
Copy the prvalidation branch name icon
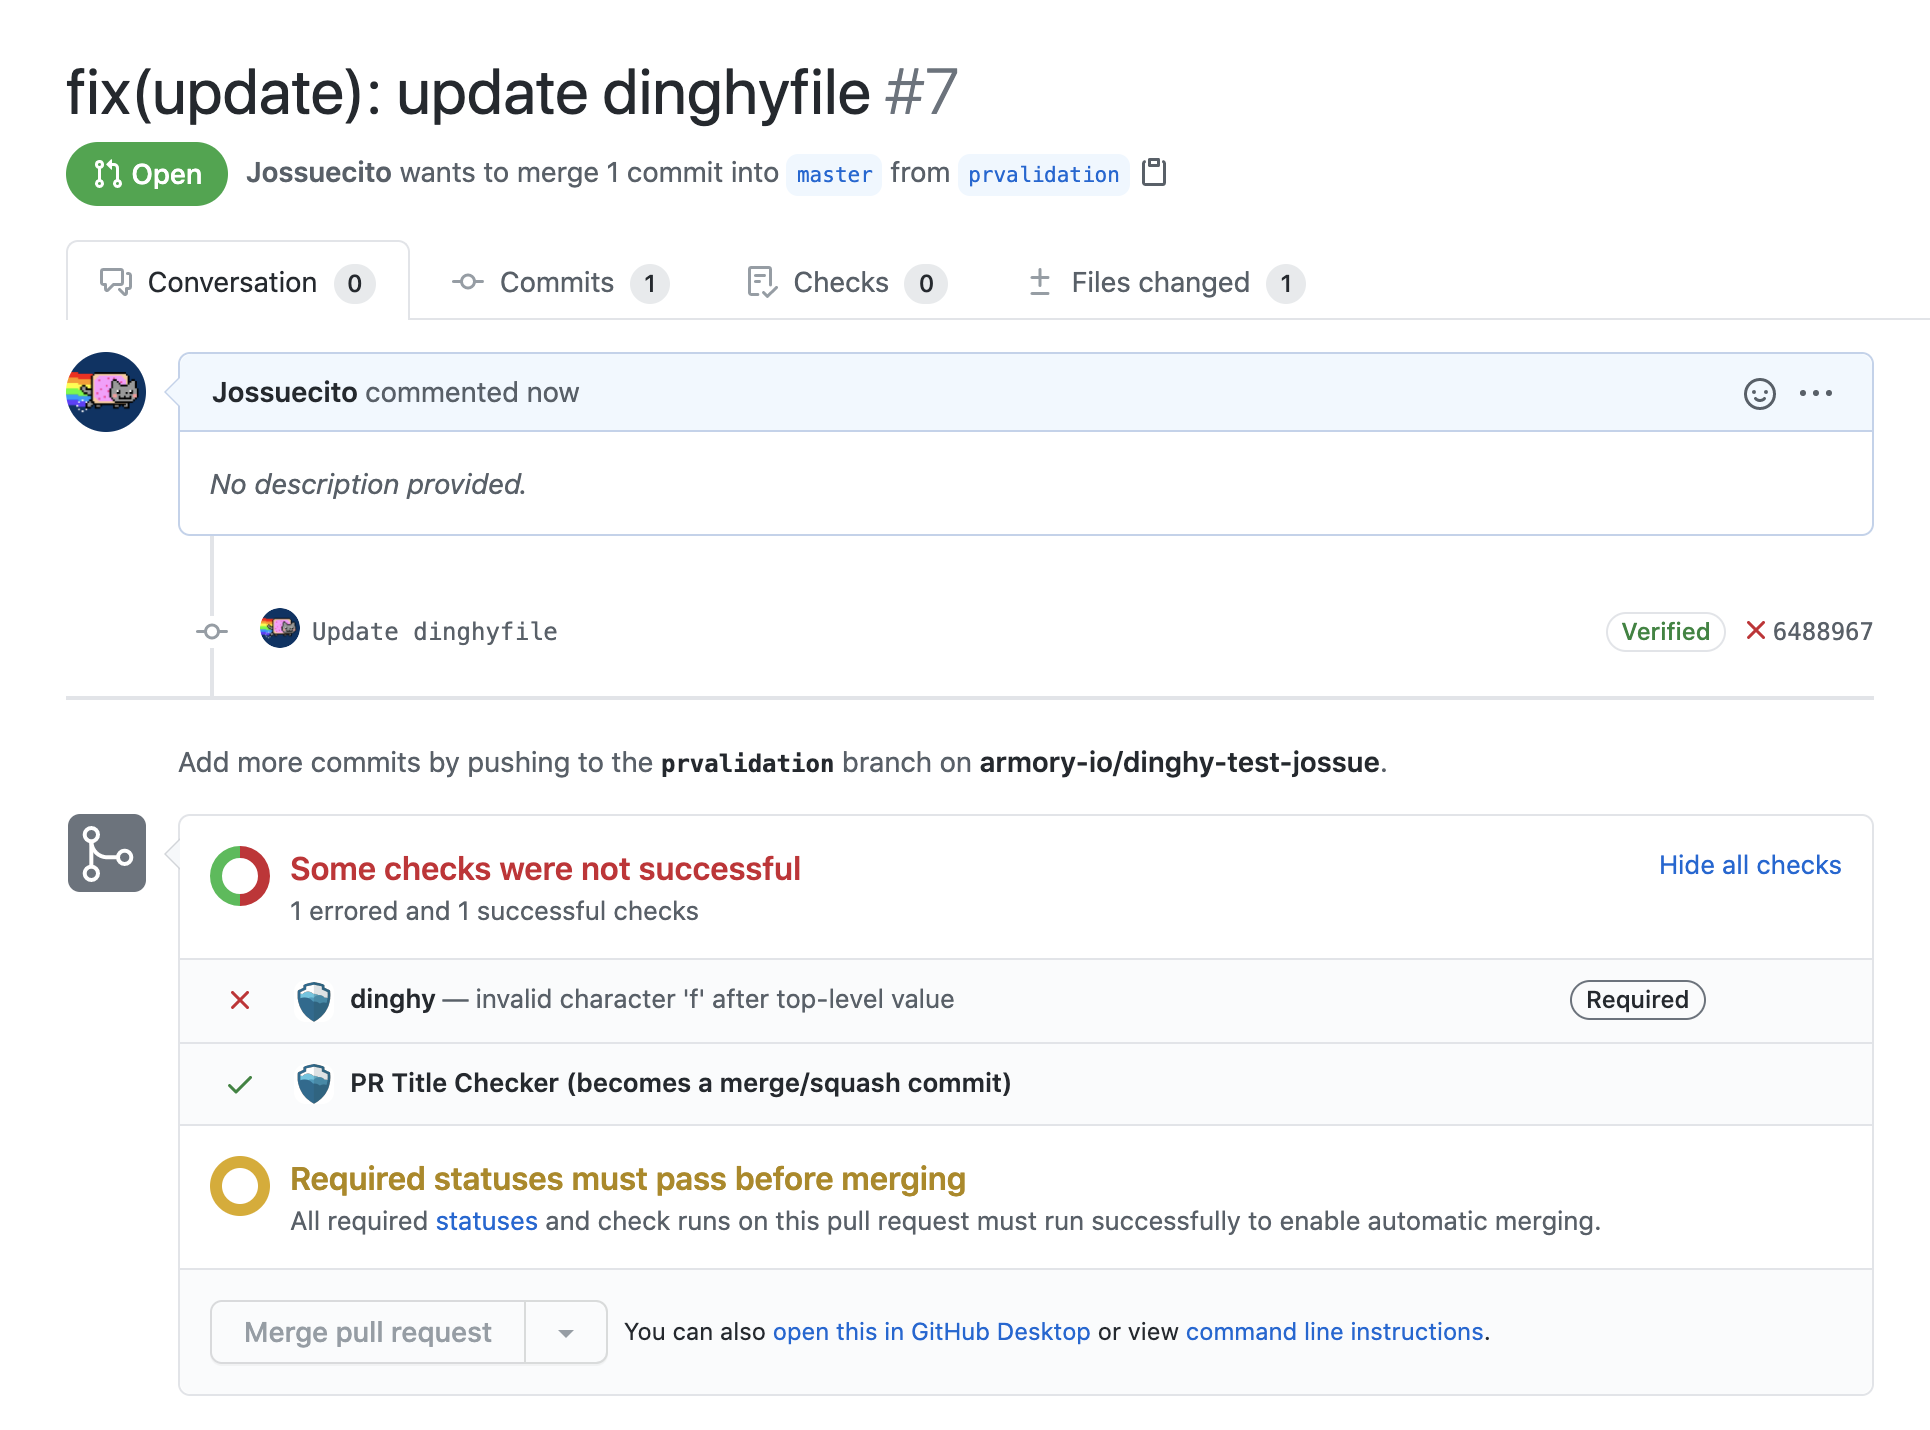[1154, 172]
